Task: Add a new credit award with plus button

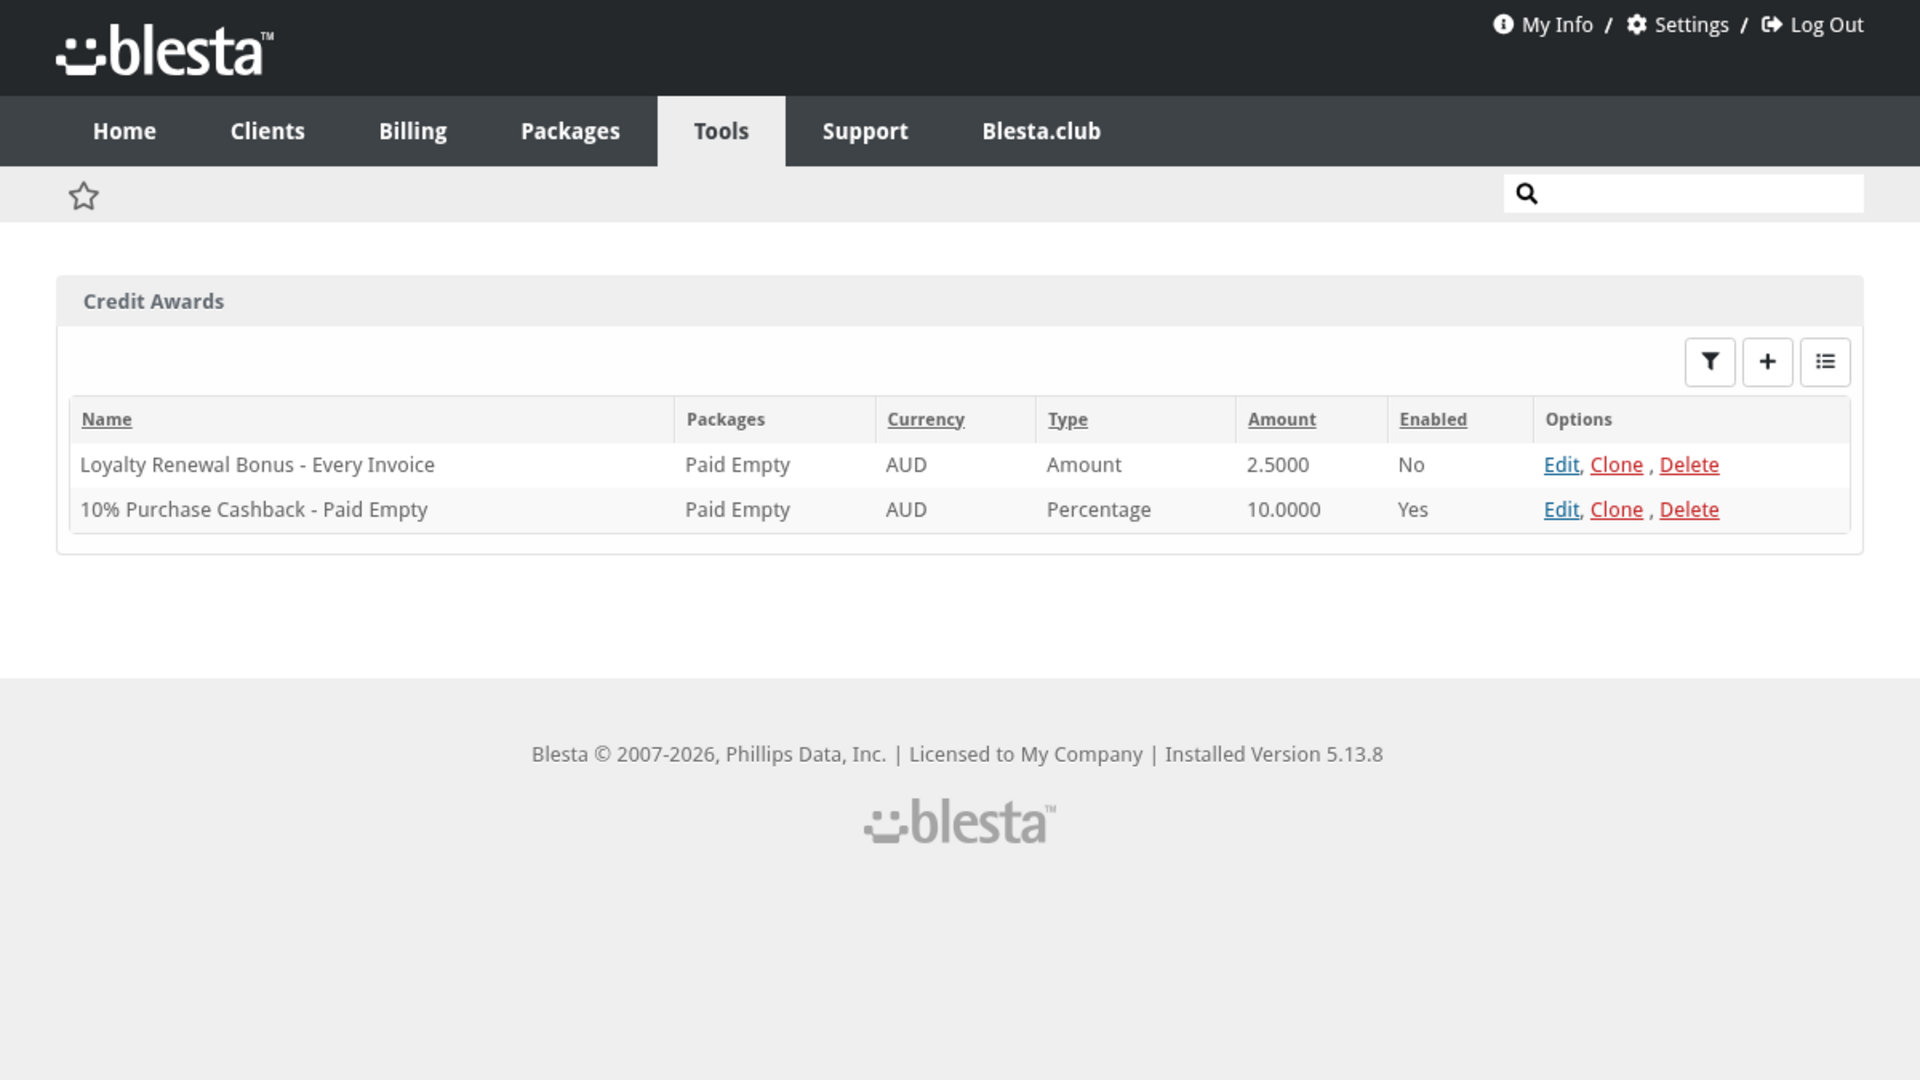Action: coord(1768,362)
